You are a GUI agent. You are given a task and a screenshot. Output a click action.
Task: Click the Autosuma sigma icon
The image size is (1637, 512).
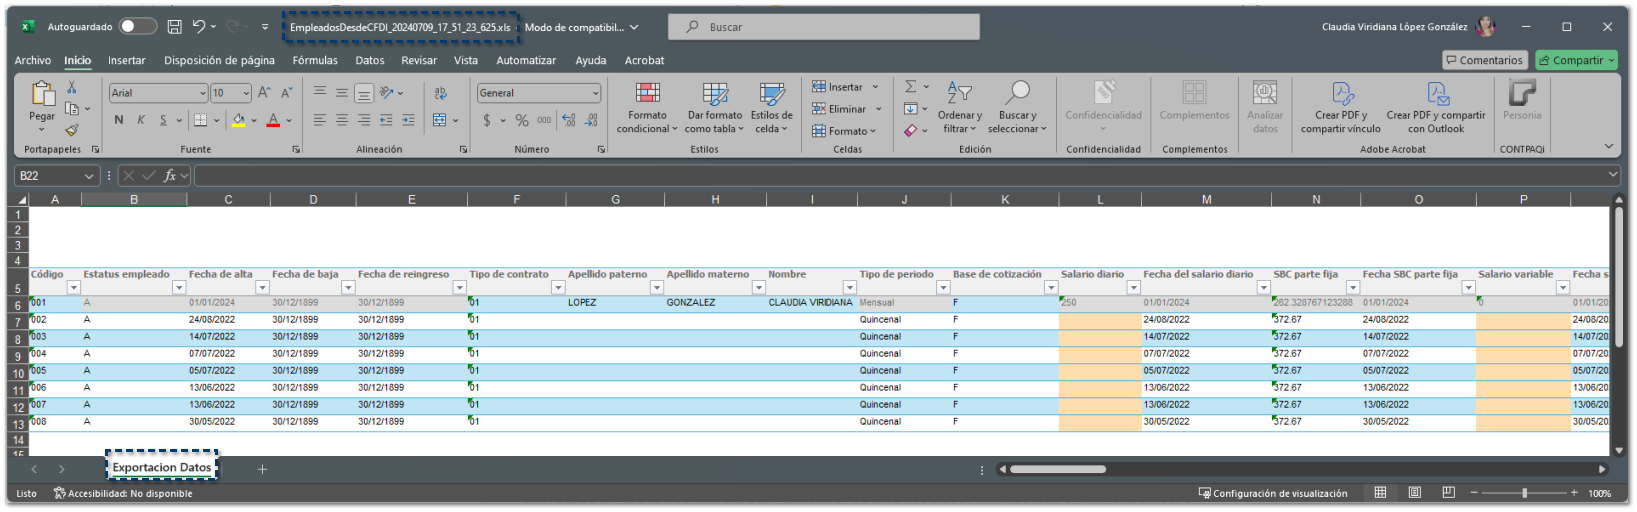pos(911,87)
